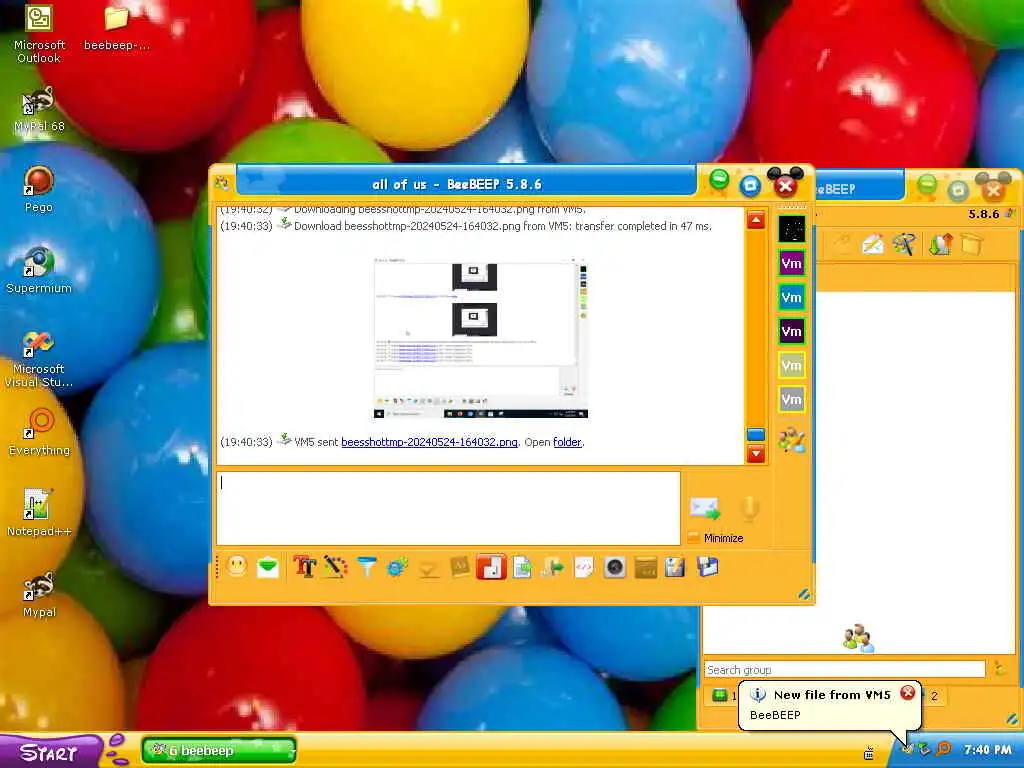Click the chat scrollbar down arrow

pyautogui.click(x=756, y=454)
